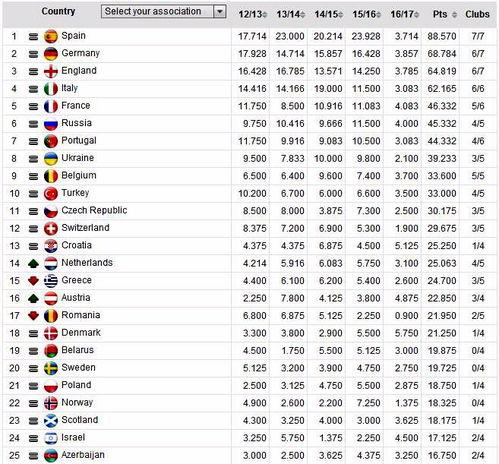Screen dimensions: 499x464
Task: Sort by the 14/15 season column
Action: pyautogui.click(x=328, y=14)
